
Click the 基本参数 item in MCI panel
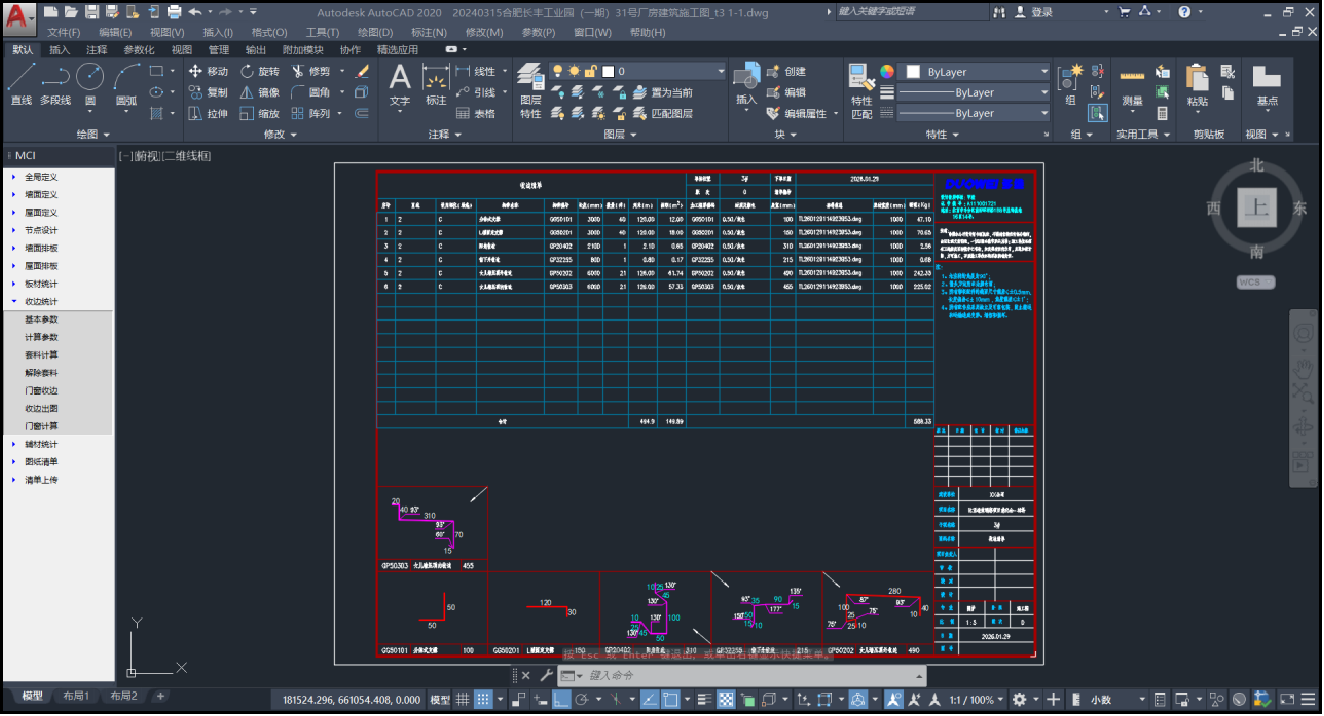pyautogui.click(x=42, y=319)
